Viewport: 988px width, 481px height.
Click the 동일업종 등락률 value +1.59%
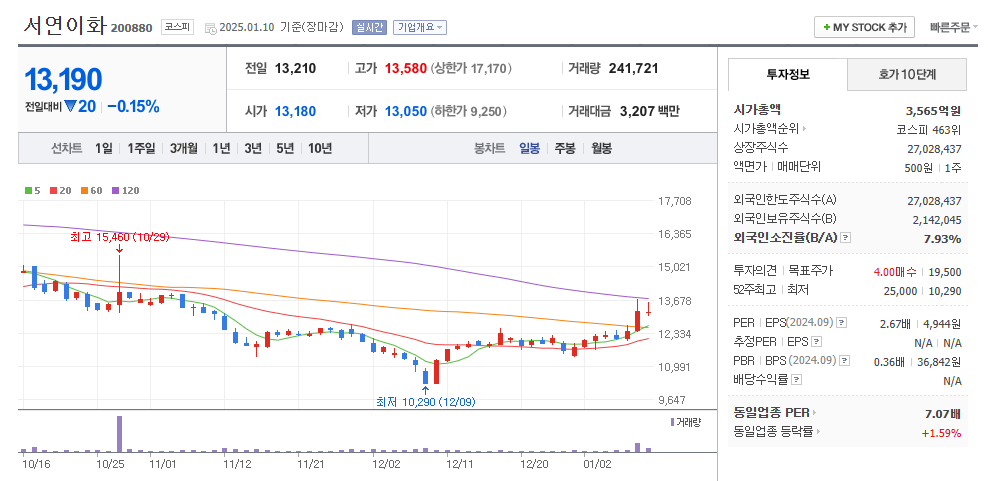coord(941,432)
